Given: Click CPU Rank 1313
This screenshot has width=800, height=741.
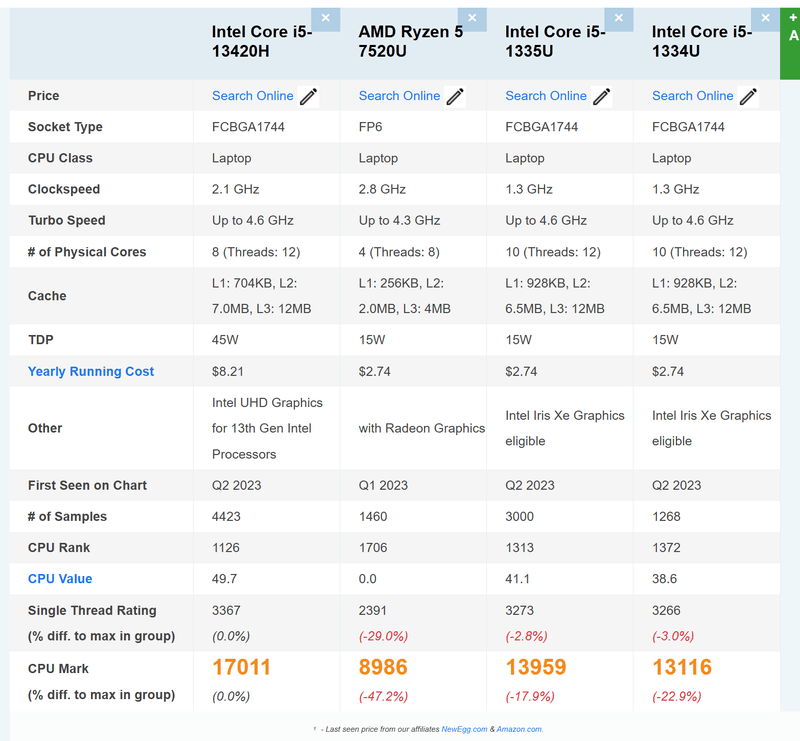Looking at the screenshot, I should (x=519, y=548).
